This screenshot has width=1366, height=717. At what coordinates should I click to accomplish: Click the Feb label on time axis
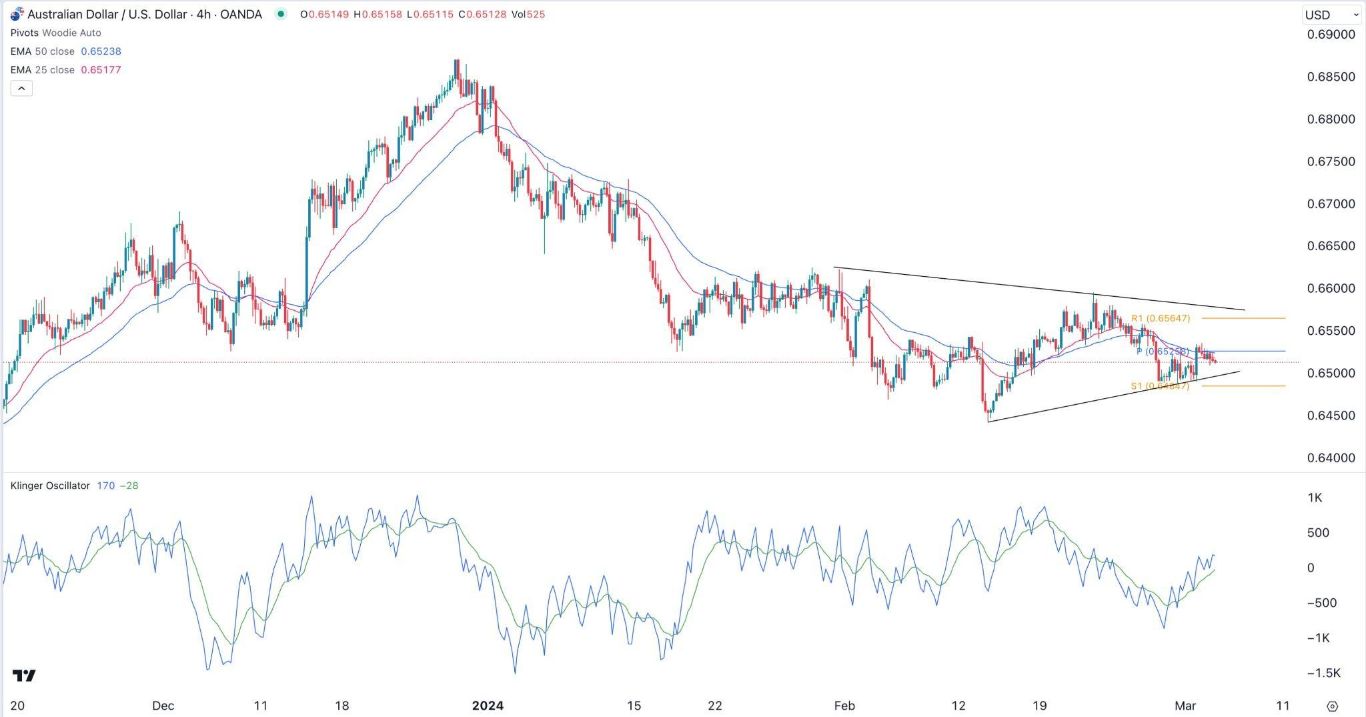pyautogui.click(x=845, y=706)
